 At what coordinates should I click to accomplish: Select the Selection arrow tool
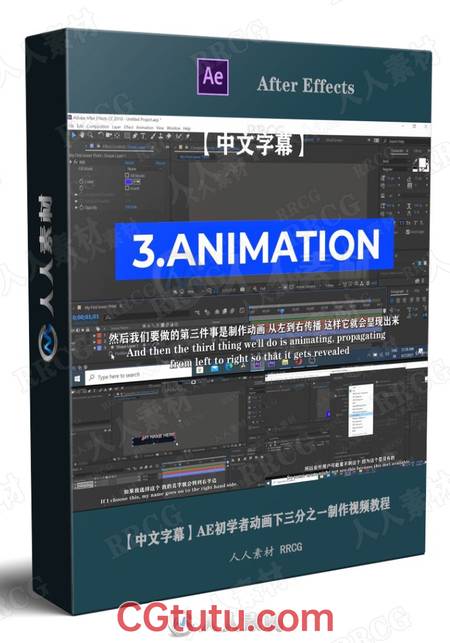point(74,135)
